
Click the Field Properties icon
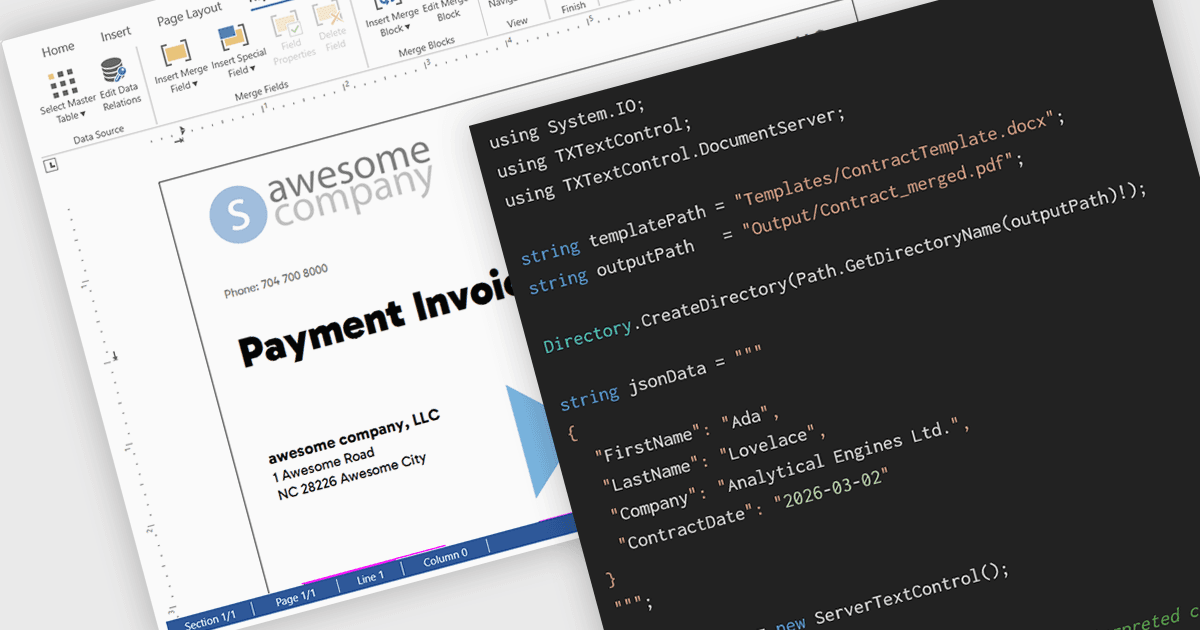(x=285, y=25)
